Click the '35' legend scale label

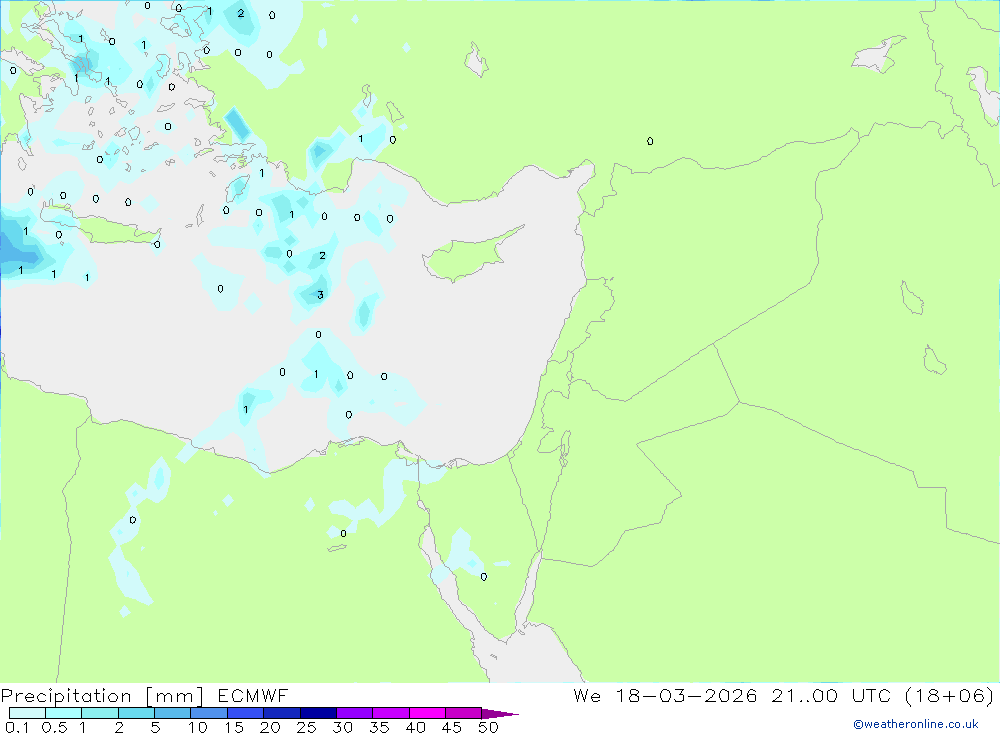379,727
